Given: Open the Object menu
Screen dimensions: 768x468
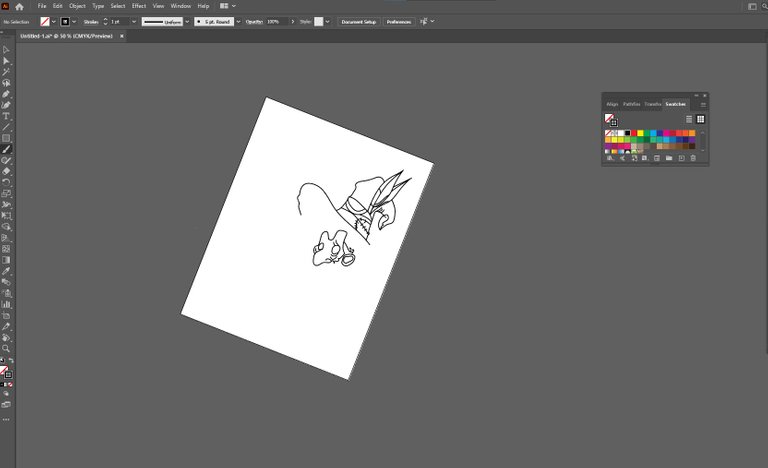Looking at the screenshot, I should (77, 6).
